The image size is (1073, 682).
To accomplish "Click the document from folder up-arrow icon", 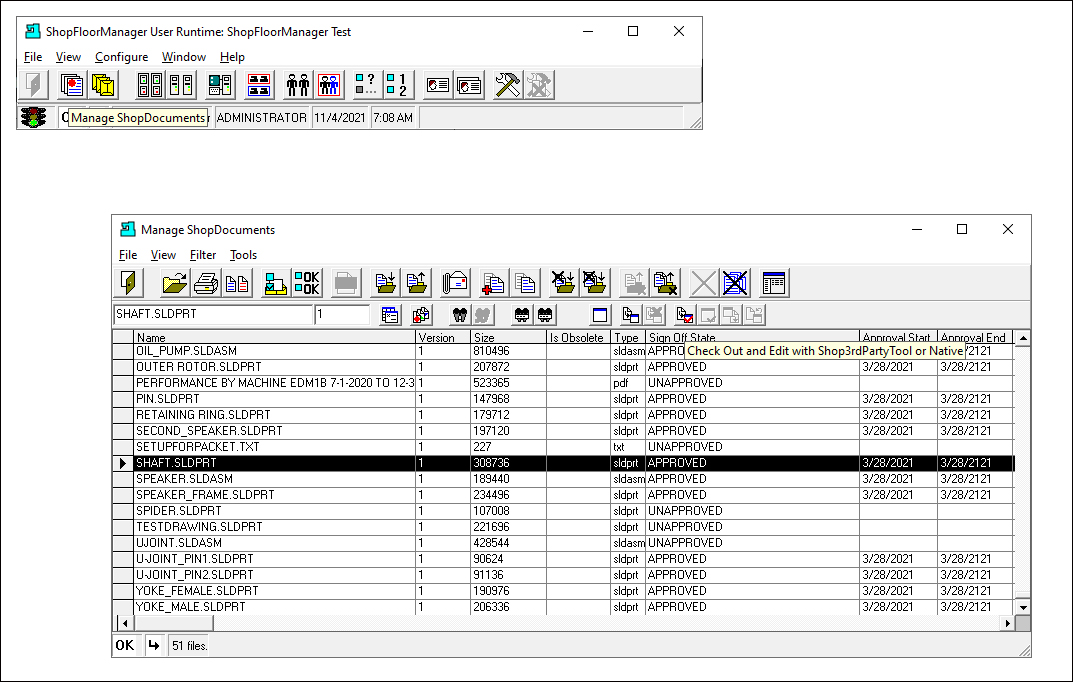I will (417, 283).
